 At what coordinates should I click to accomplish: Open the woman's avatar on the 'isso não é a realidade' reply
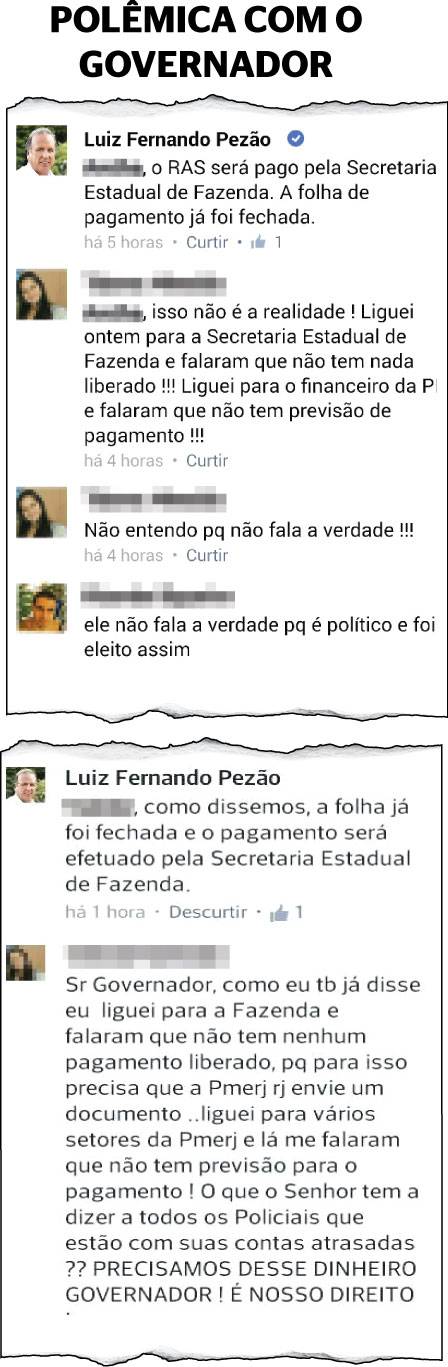pos(42,295)
